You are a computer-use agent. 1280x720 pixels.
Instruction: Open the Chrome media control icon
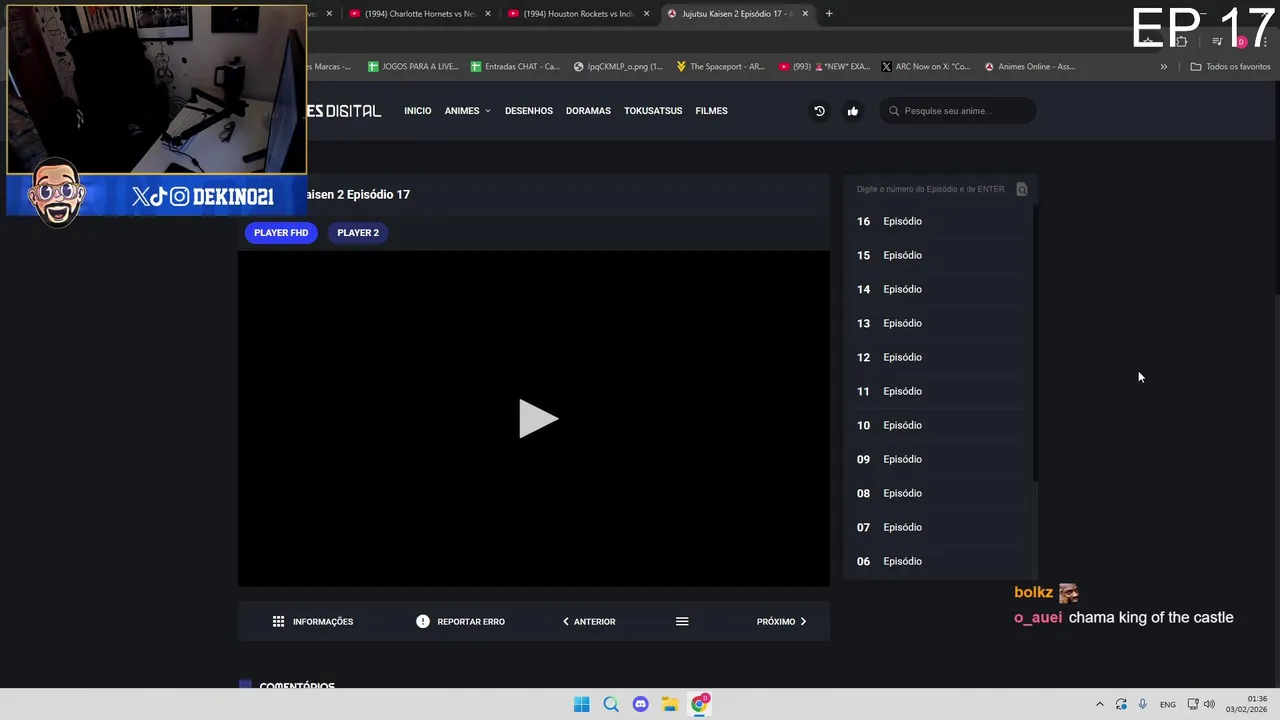tap(1217, 41)
